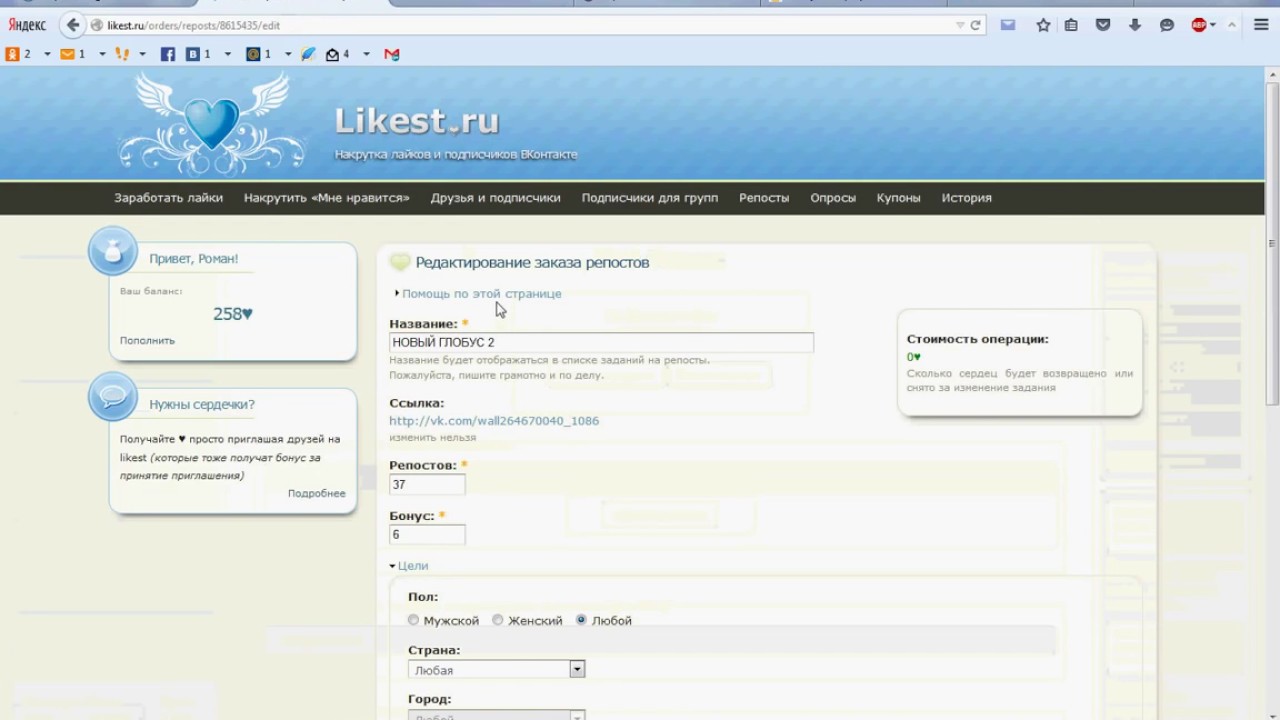This screenshot has width=1280, height=720.
Task: Click the open envelope mail icon
Action: point(332,54)
